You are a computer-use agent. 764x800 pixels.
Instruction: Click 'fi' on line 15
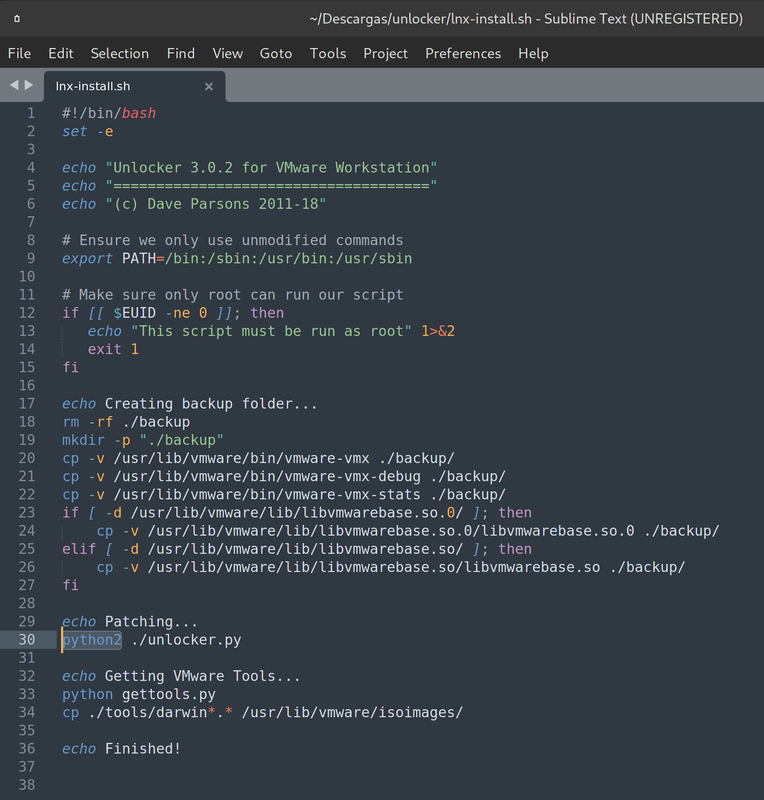[x=70, y=367]
